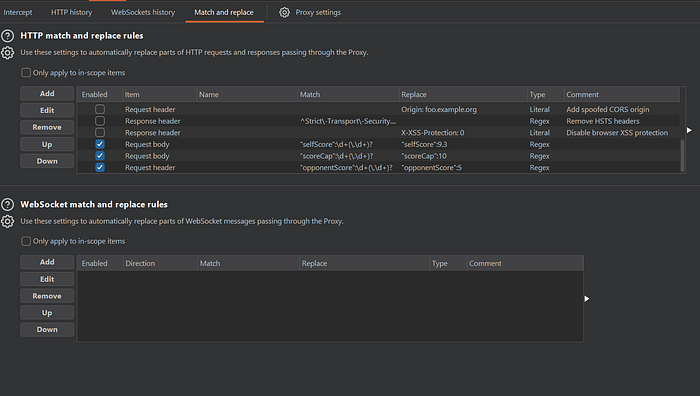The image size is (700, 396).
Task: Expand the HTTP rules table side arrow
Action: click(689, 130)
